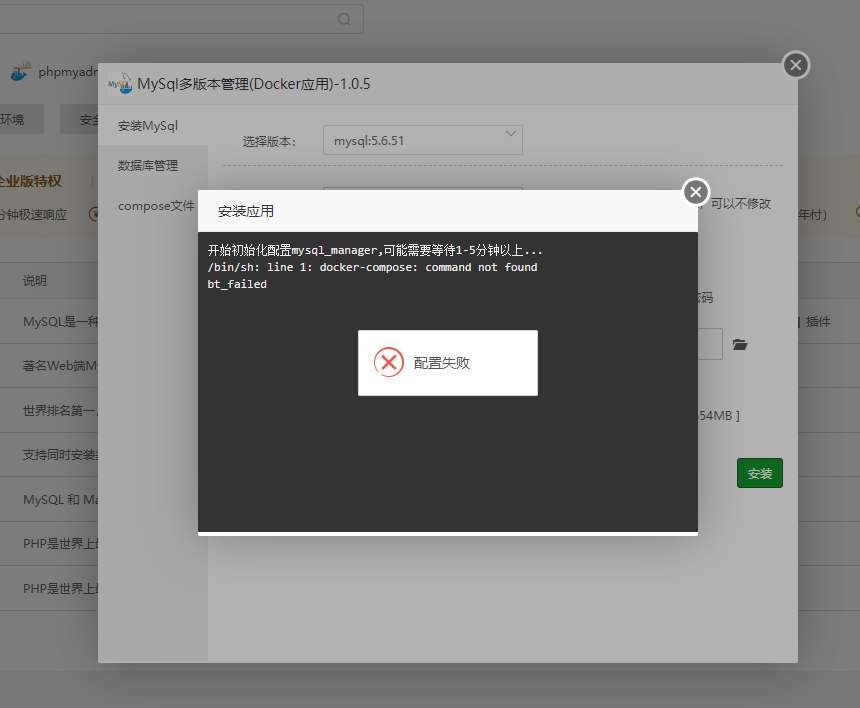
Task: Click the MySql多版本管理(Docker应用)-1.0.5 title
Action: point(253,84)
